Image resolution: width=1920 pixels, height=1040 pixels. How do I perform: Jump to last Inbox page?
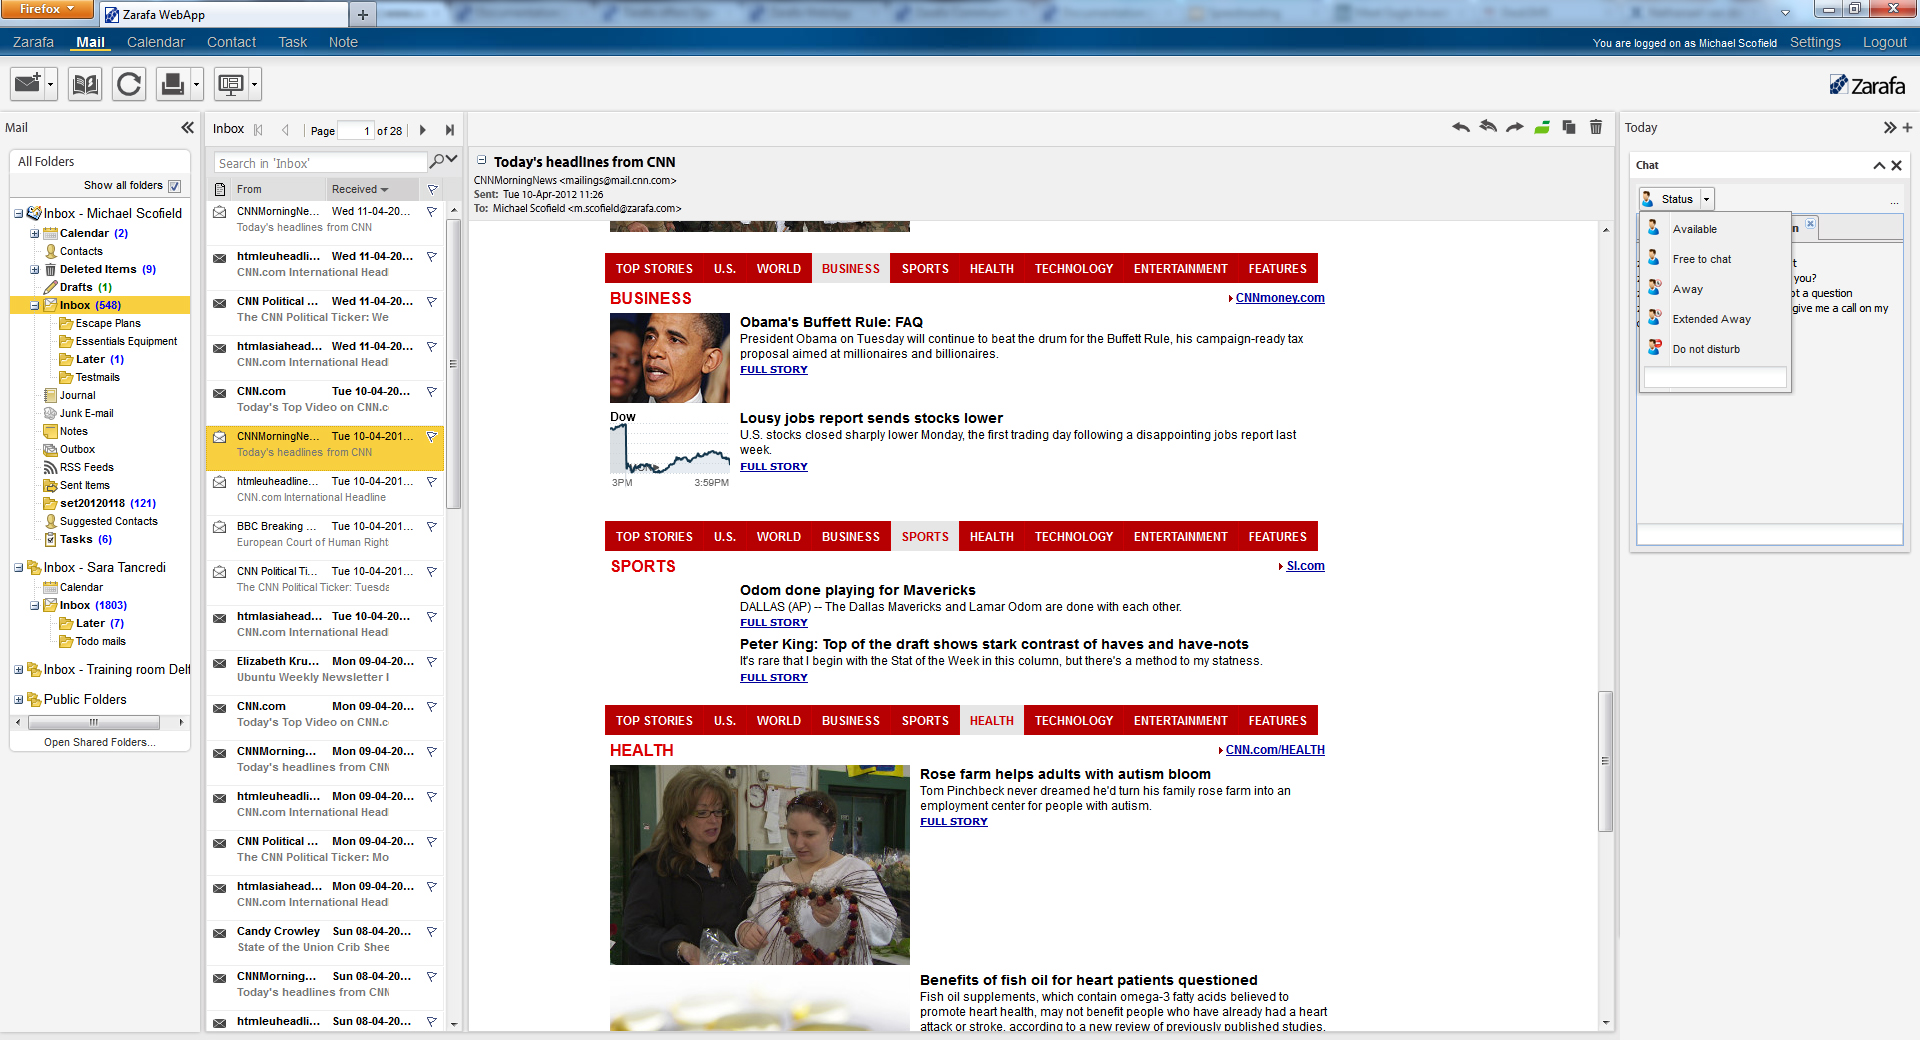click(450, 130)
